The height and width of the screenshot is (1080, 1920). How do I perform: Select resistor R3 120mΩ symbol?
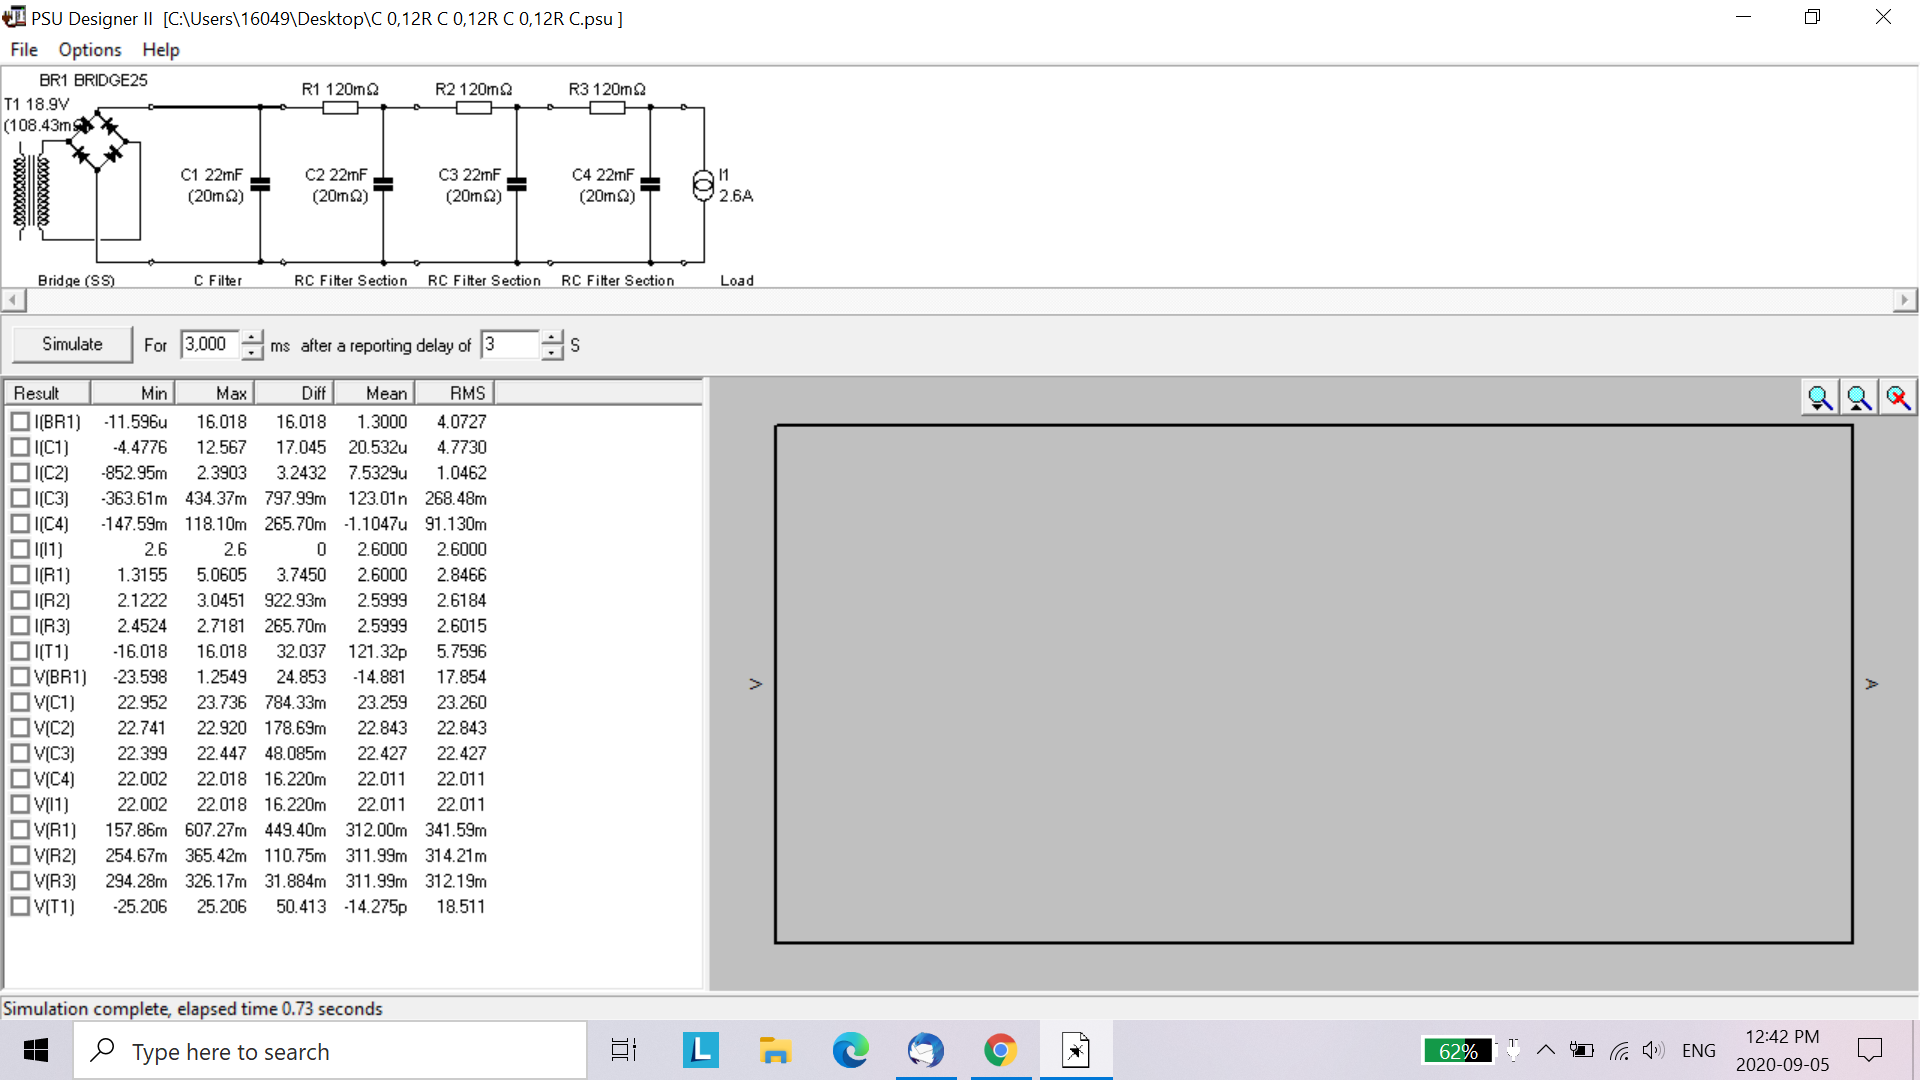pyautogui.click(x=607, y=107)
